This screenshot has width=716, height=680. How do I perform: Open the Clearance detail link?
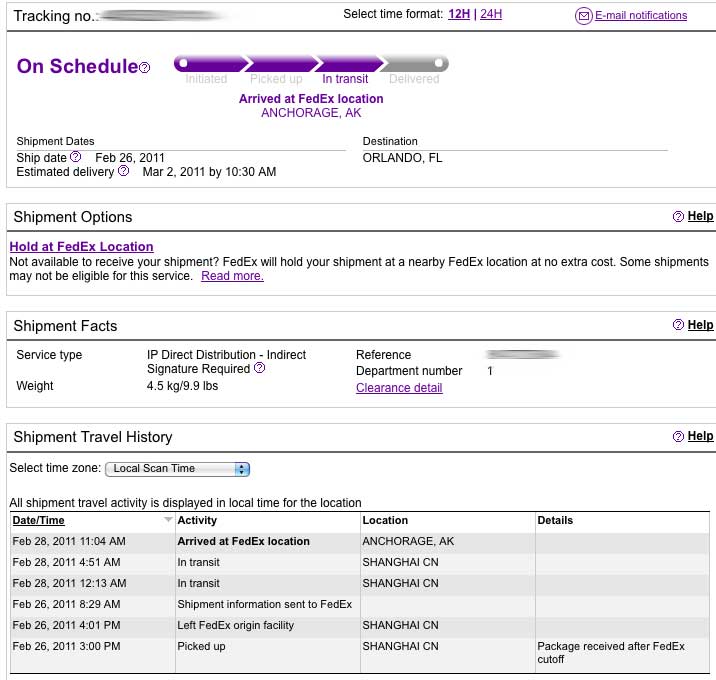[x=399, y=388]
